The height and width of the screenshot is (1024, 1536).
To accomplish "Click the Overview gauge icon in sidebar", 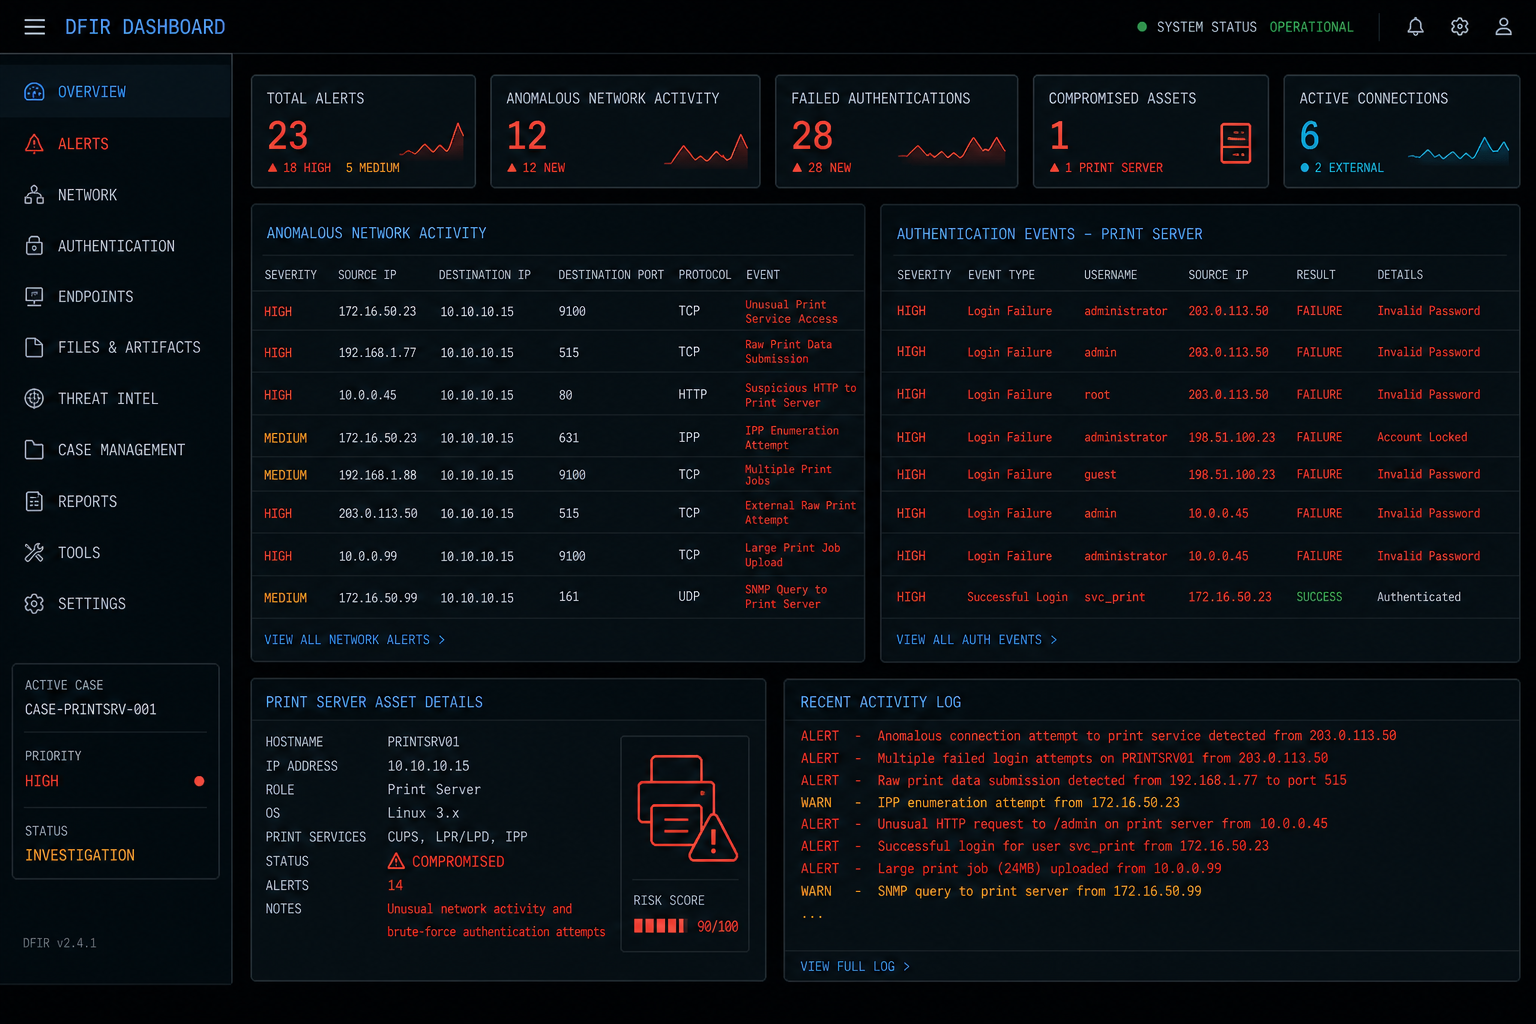I will (34, 92).
